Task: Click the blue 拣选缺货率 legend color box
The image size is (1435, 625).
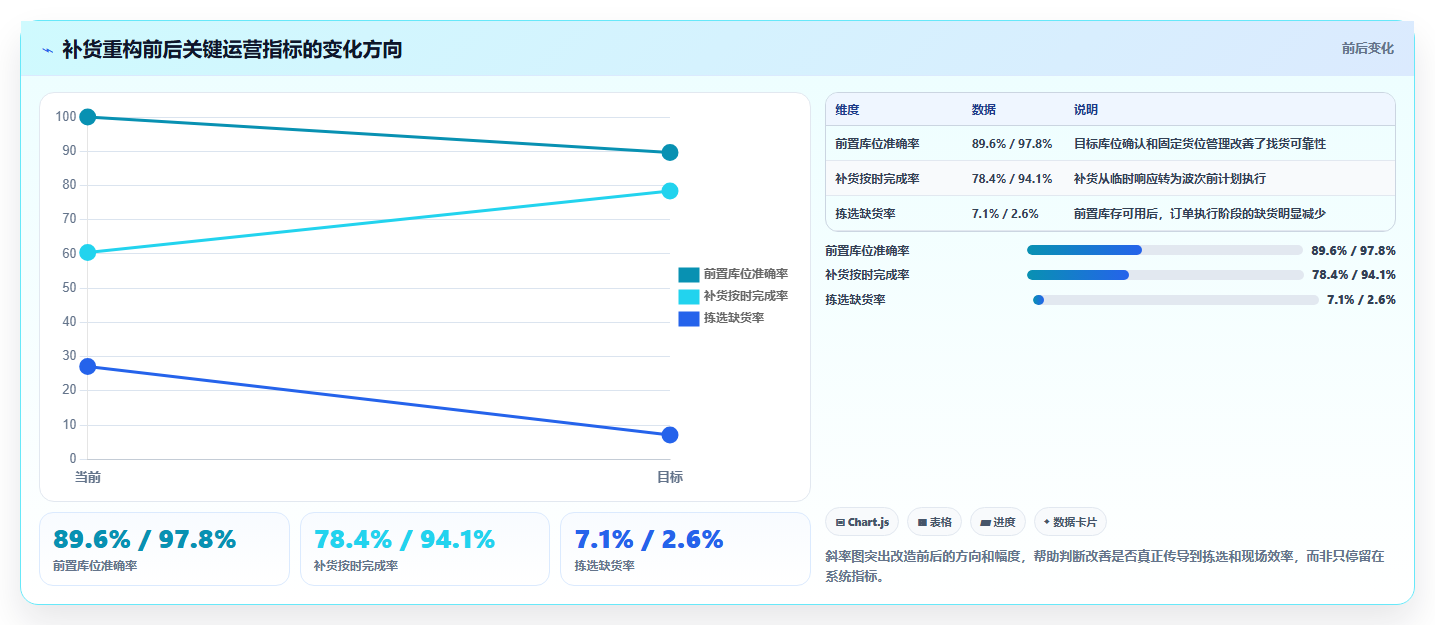Action: (689, 318)
